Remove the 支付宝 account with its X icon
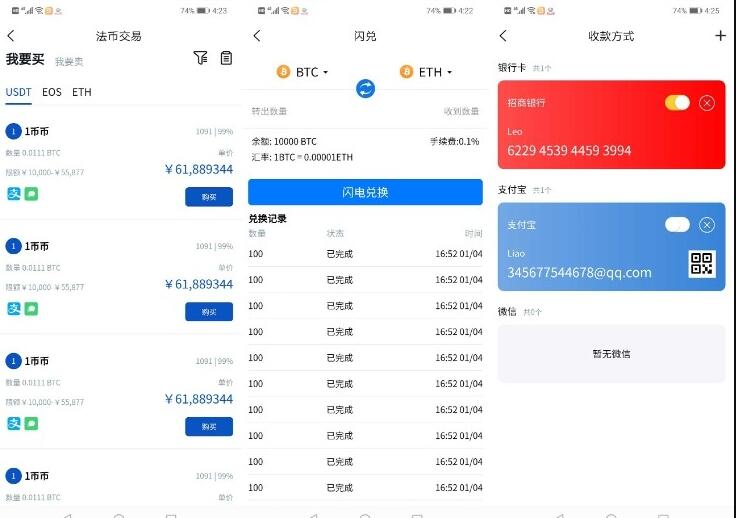The height and width of the screenshot is (518, 736). 706,225
